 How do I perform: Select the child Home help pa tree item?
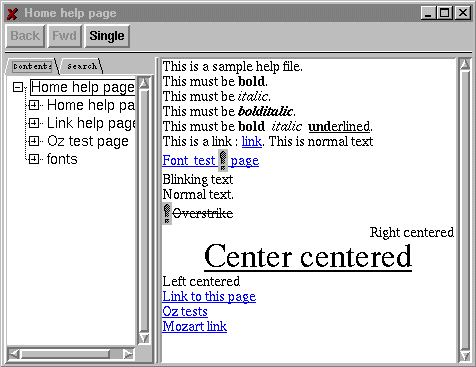coord(91,105)
